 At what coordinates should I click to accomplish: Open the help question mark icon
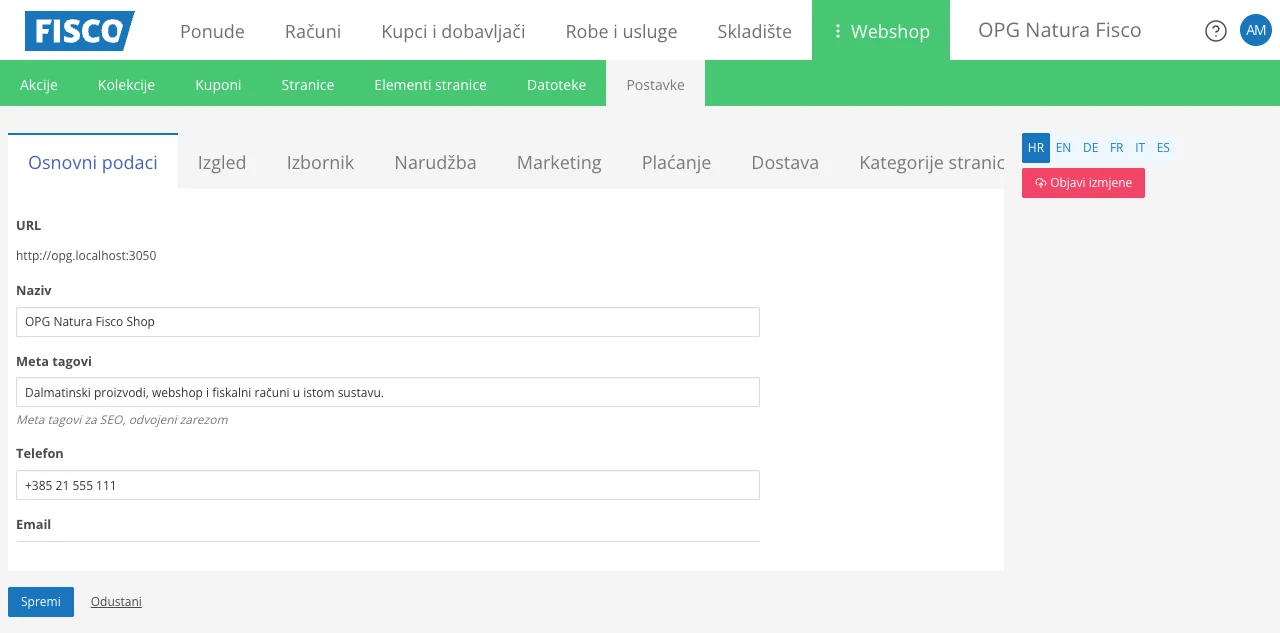click(1215, 31)
